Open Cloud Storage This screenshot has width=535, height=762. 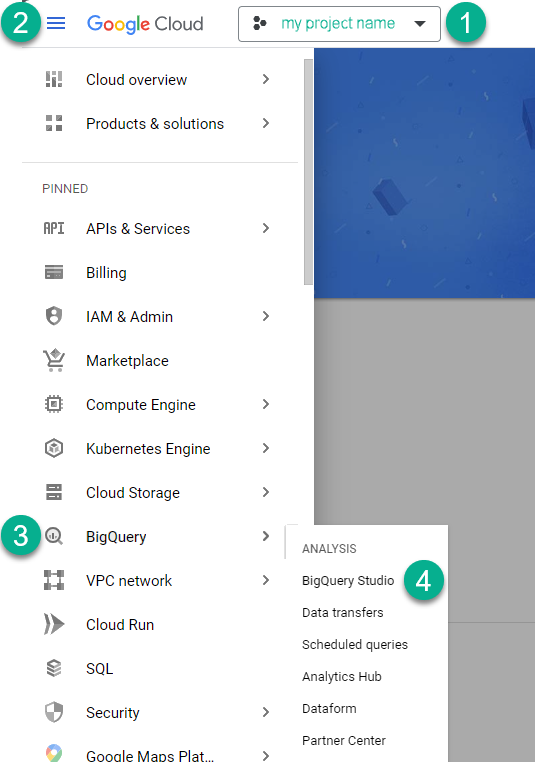[133, 493]
